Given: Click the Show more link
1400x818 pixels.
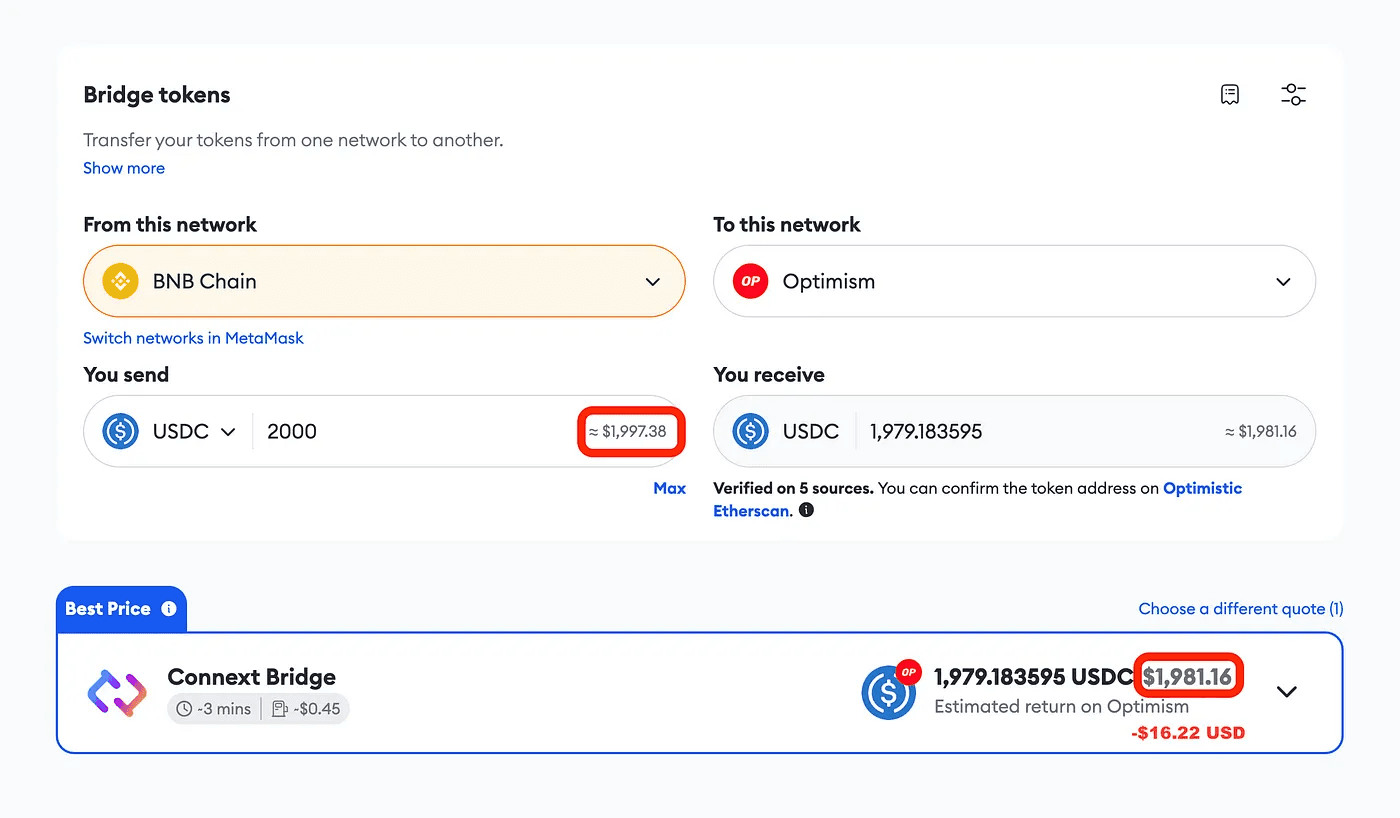Looking at the screenshot, I should pos(124,168).
